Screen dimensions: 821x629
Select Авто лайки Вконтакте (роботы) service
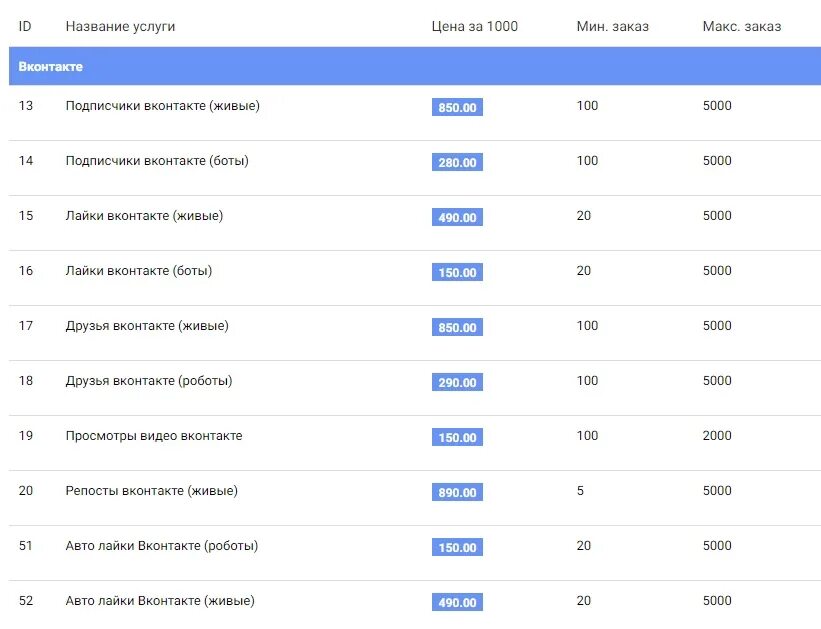tap(162, 546)
